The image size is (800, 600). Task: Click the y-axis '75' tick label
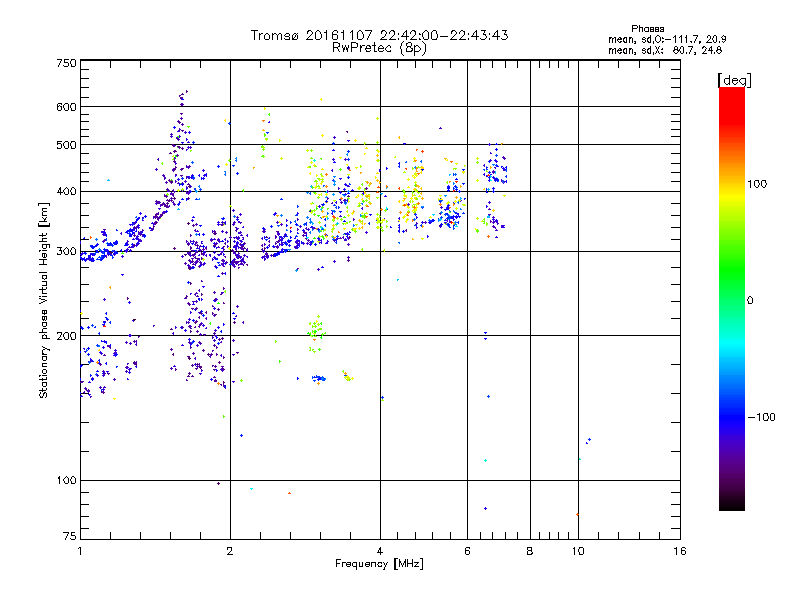(70, 536)
